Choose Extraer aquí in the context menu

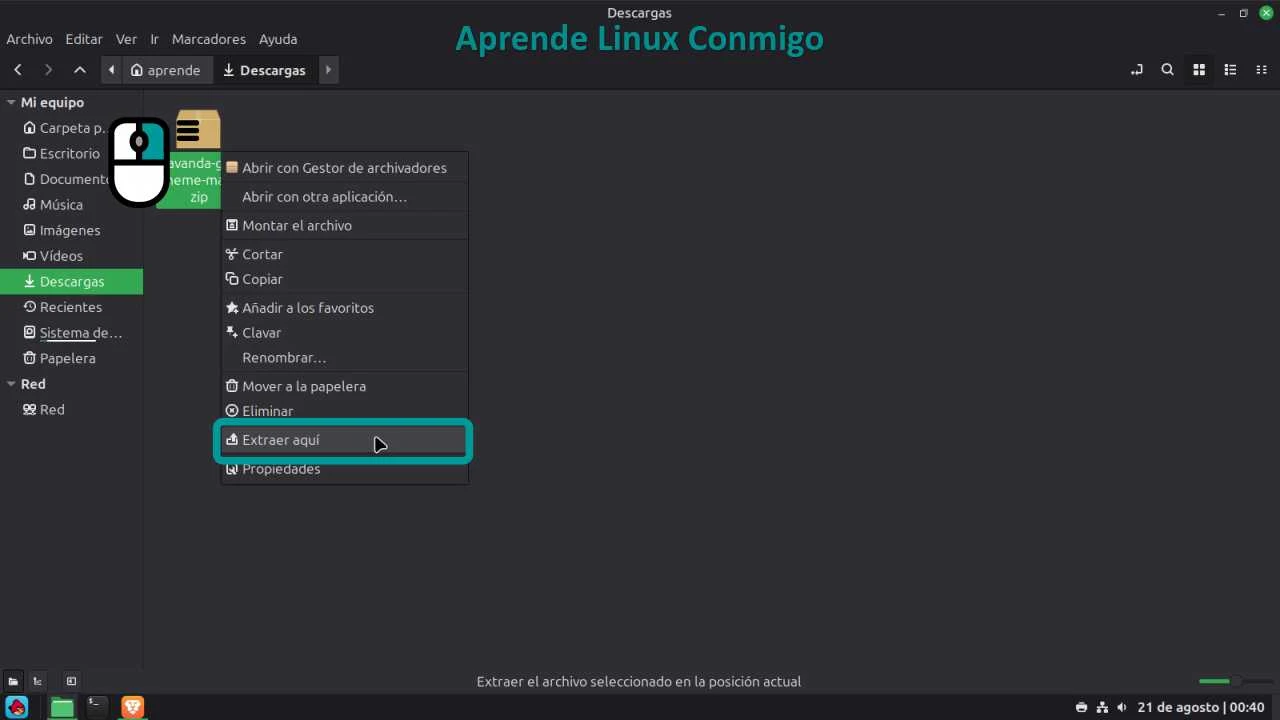(344, 440)
